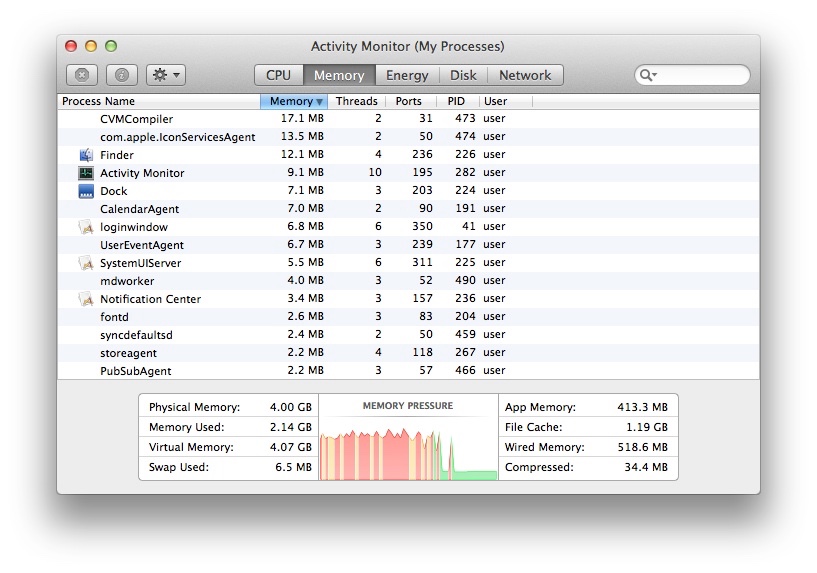Viewport: 817px width, 573px height.
Task: Open the Network tab
Action: pyautogui.click(x=525, y=75)
